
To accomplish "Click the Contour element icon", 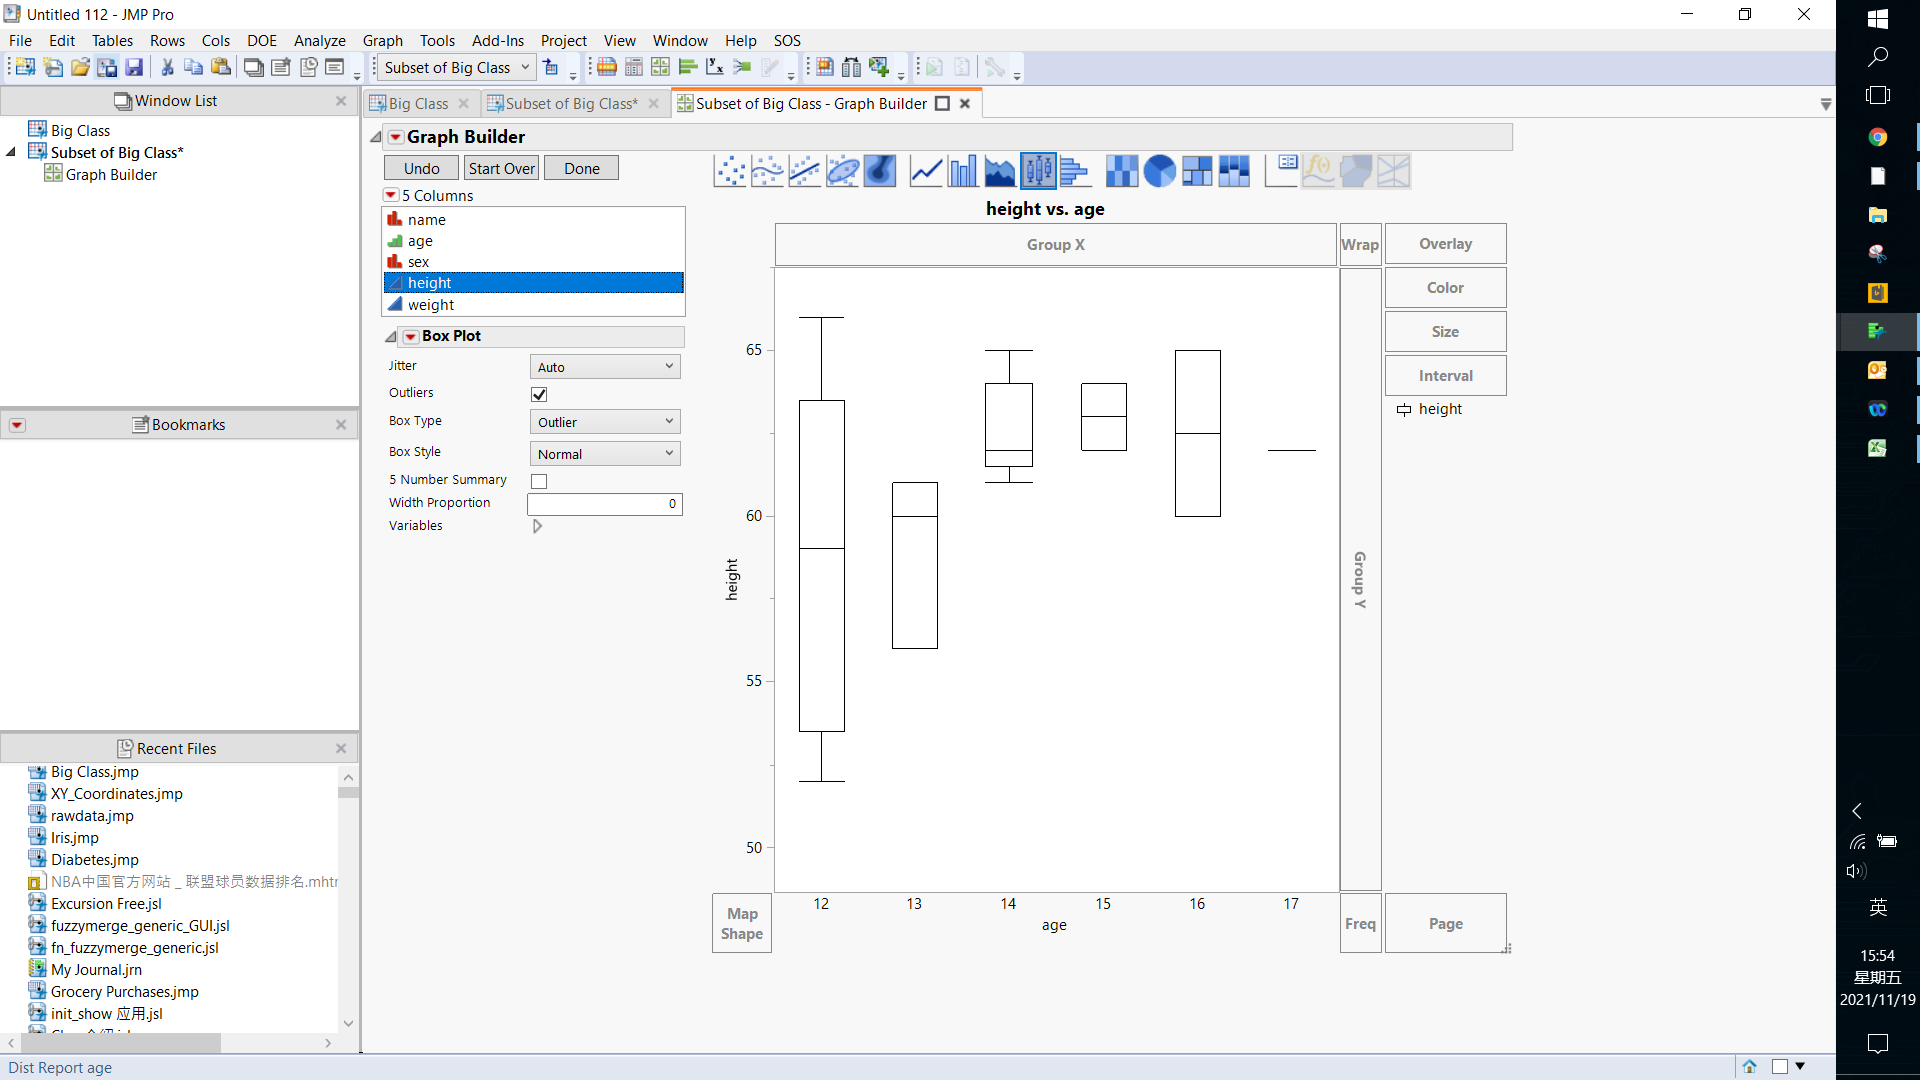I will point(880,171).
